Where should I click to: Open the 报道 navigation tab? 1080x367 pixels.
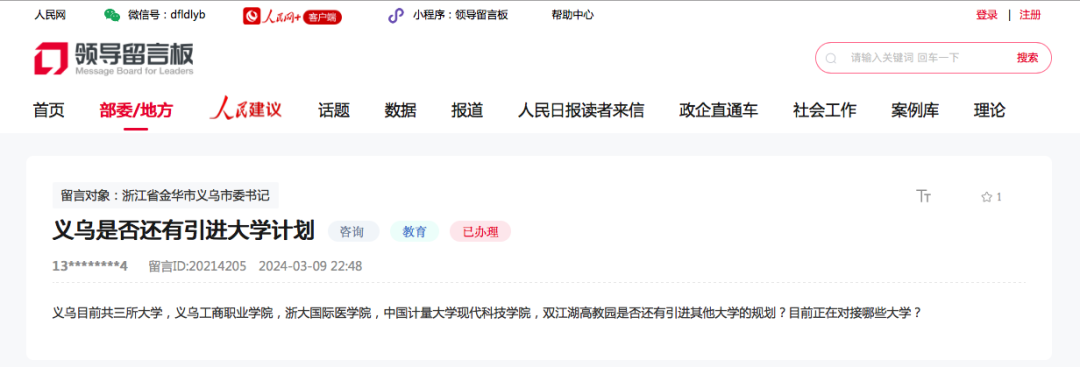(x=467, y=110)
